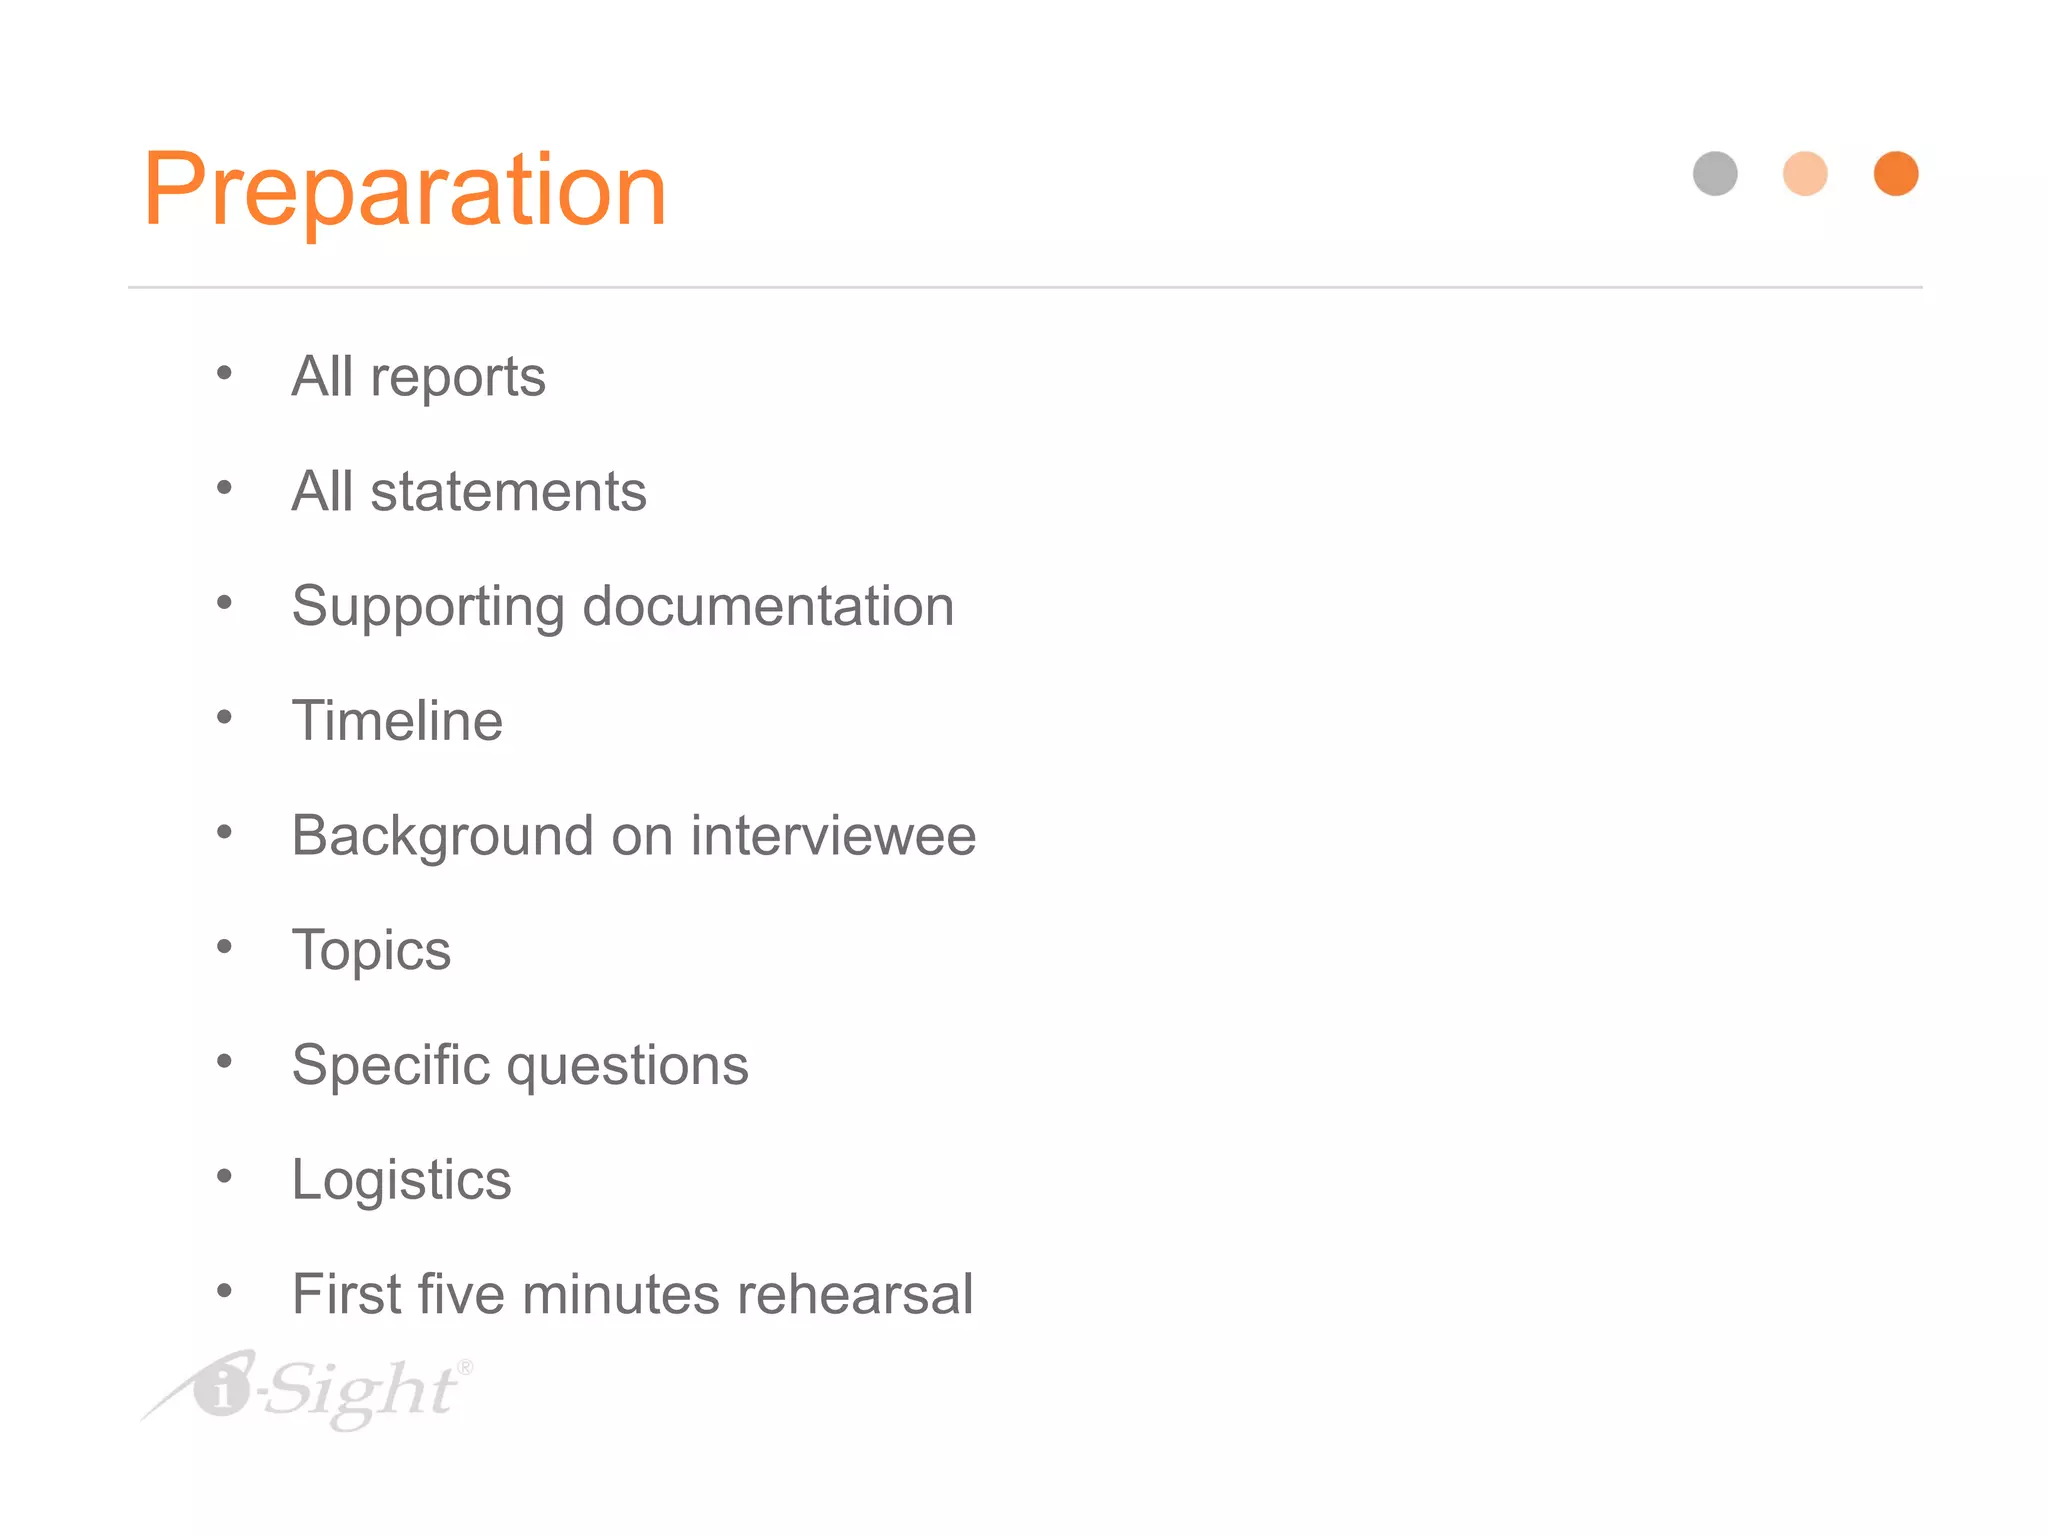Click the bullet dot before 'Timeline'

(224, 717)
